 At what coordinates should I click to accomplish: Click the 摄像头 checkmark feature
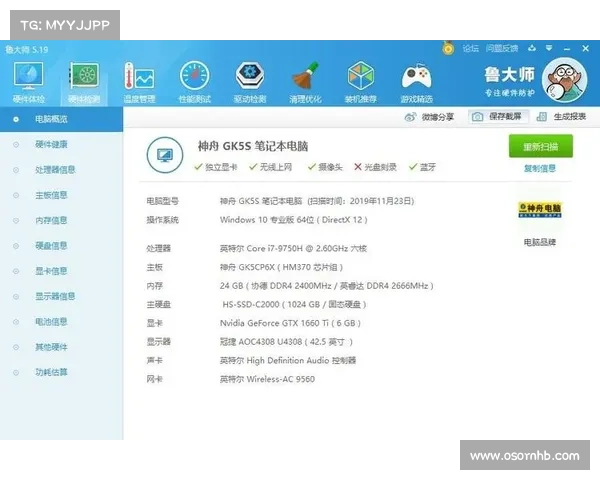click(x=325, y=167)
